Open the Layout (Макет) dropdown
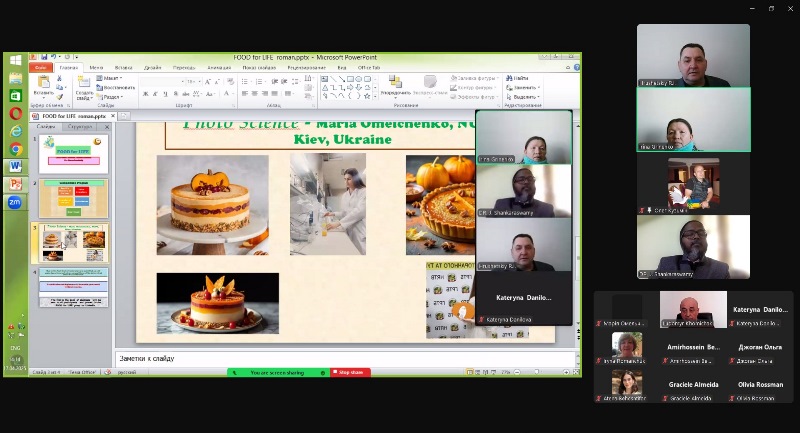This screenshot has height=433, width=800. pyautogui.click(x=109, y=78)
